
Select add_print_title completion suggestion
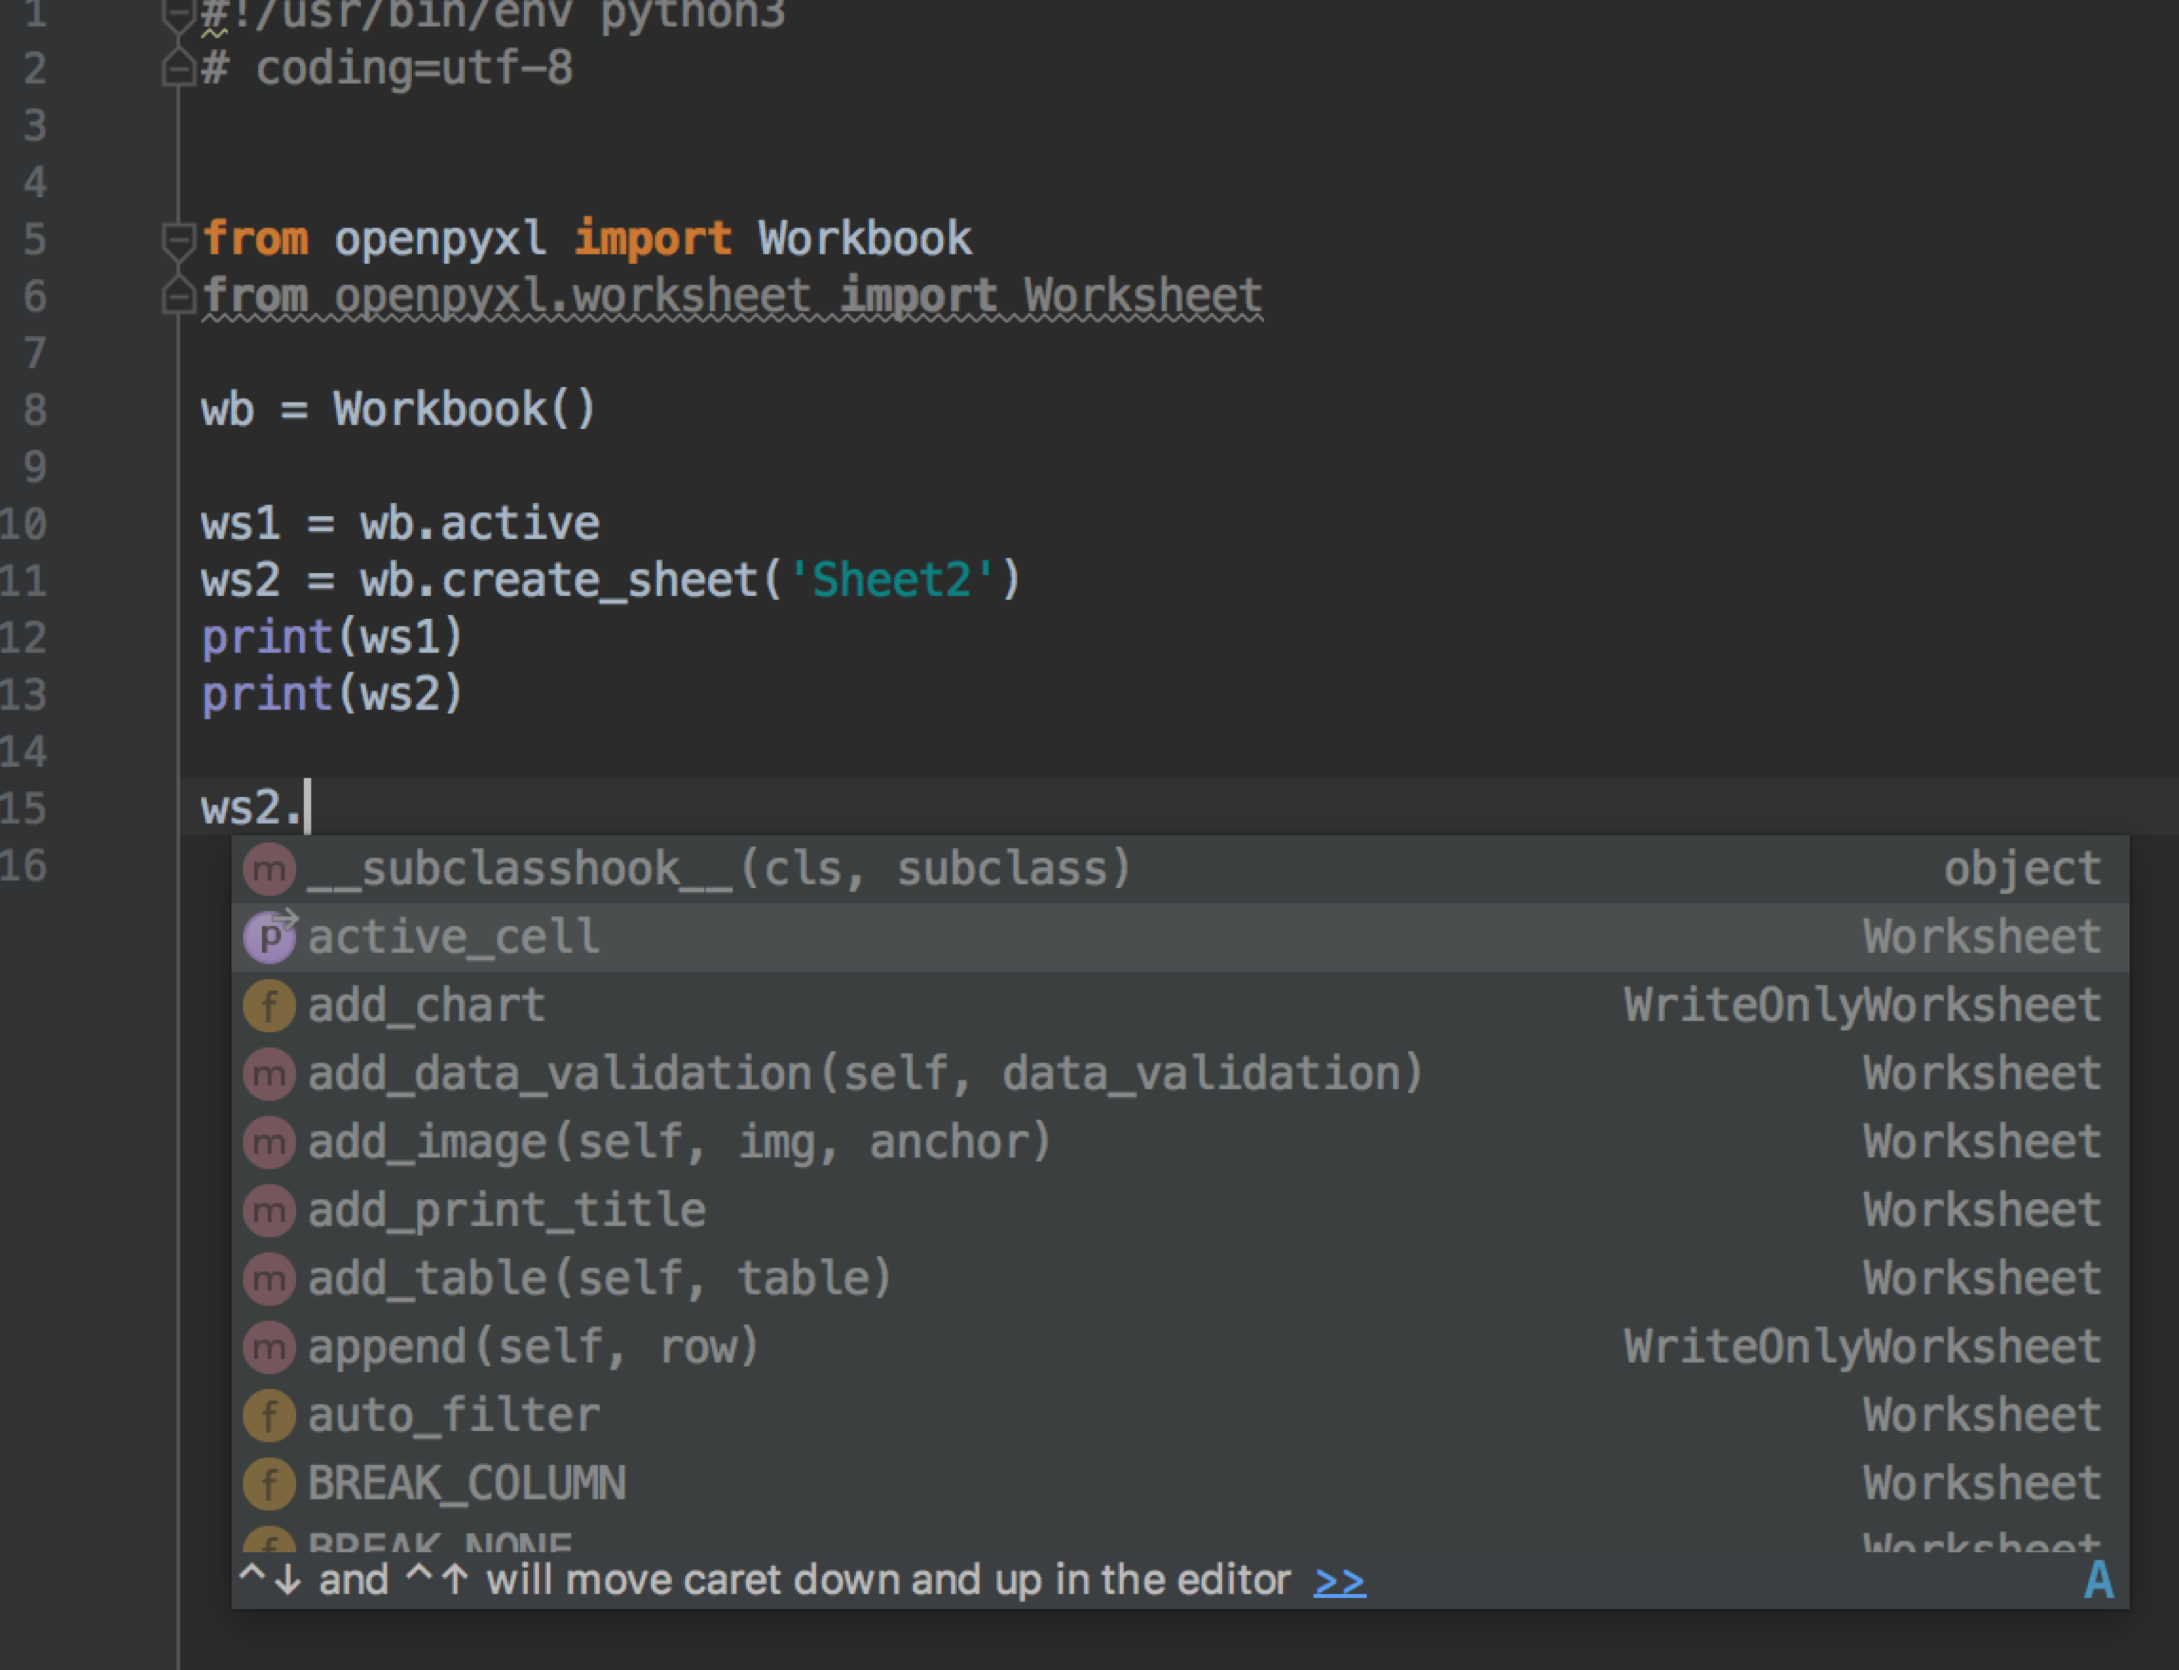(506, 1210)
